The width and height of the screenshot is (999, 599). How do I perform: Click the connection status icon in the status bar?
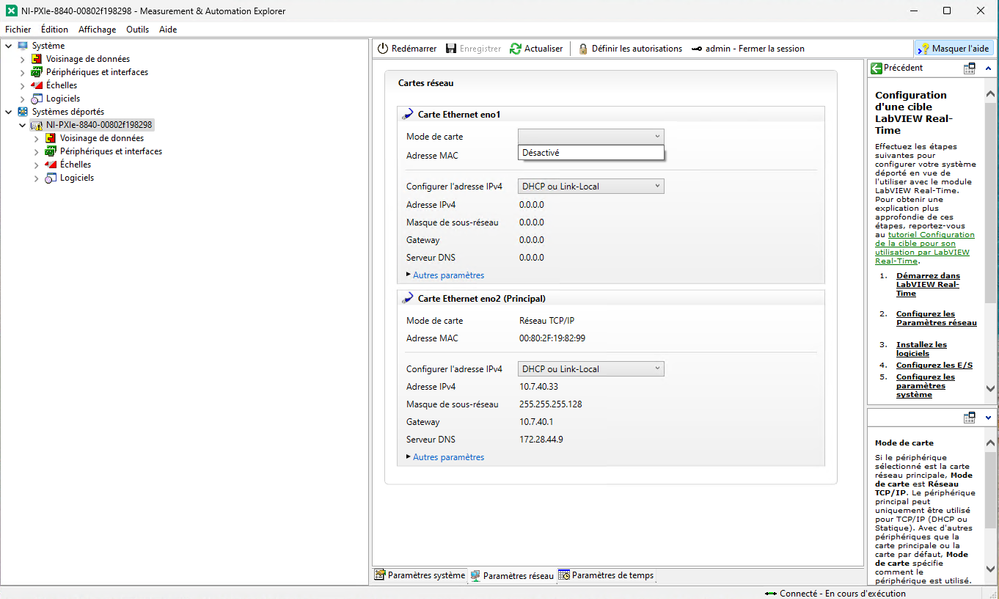(771, 593)
